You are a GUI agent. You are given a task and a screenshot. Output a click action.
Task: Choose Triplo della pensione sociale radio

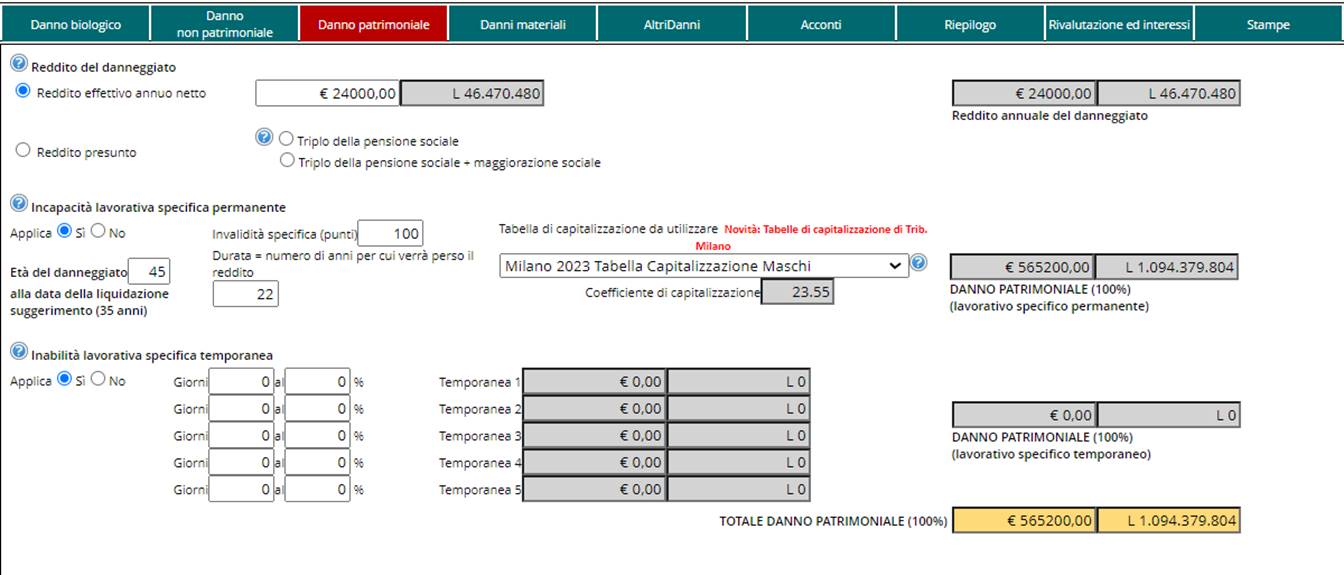(287, 139)
